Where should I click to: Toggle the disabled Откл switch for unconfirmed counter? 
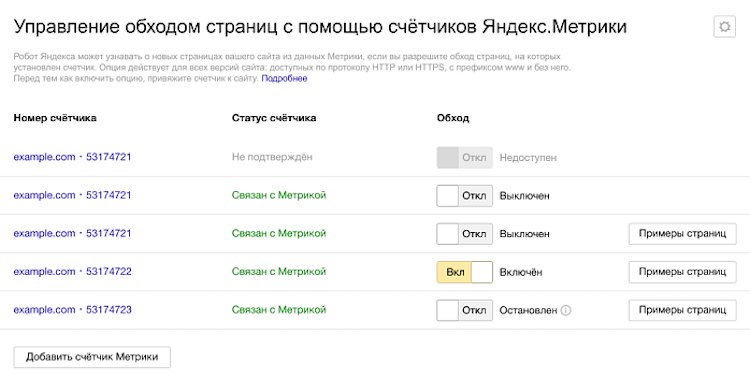pos(464,157)
